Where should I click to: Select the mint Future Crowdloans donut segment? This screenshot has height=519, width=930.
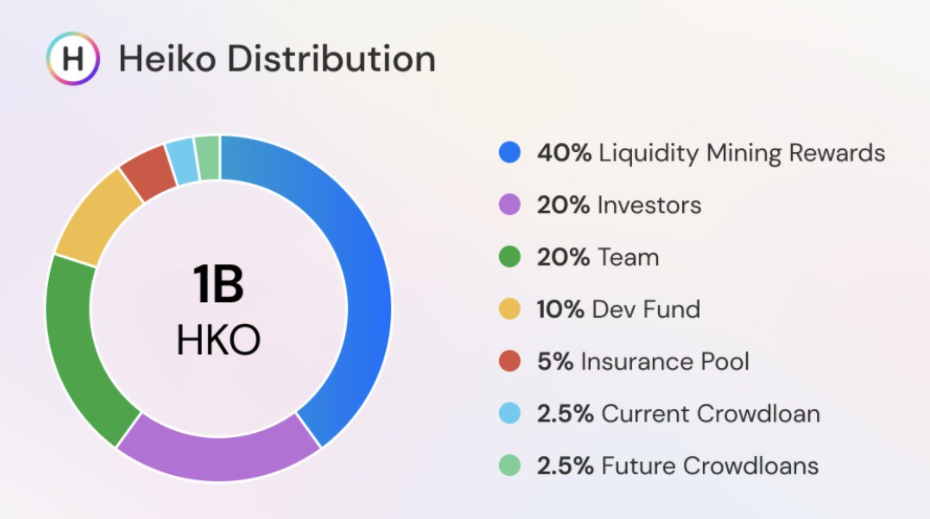click(x=208, y=158)
